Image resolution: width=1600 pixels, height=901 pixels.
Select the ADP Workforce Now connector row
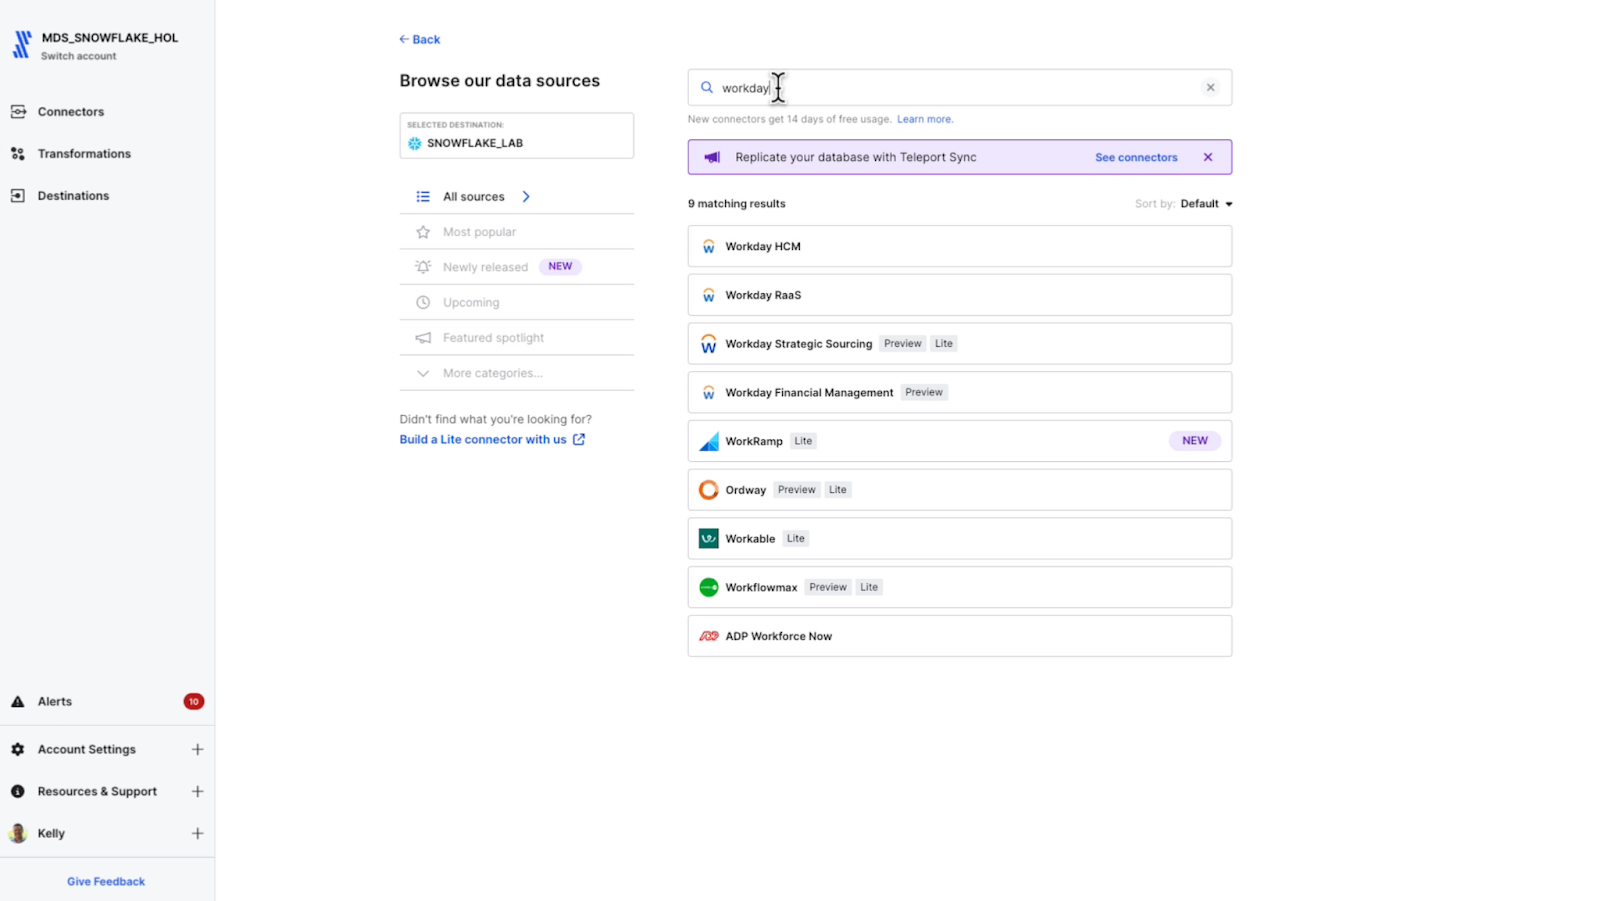pos(960,636)
